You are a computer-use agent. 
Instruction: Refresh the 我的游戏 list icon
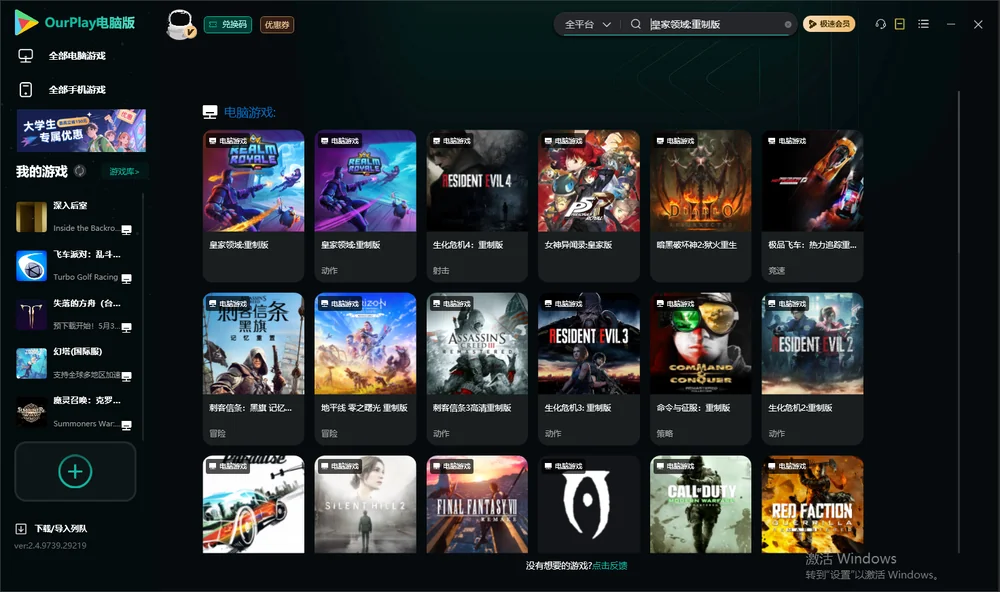pos(80,171)
